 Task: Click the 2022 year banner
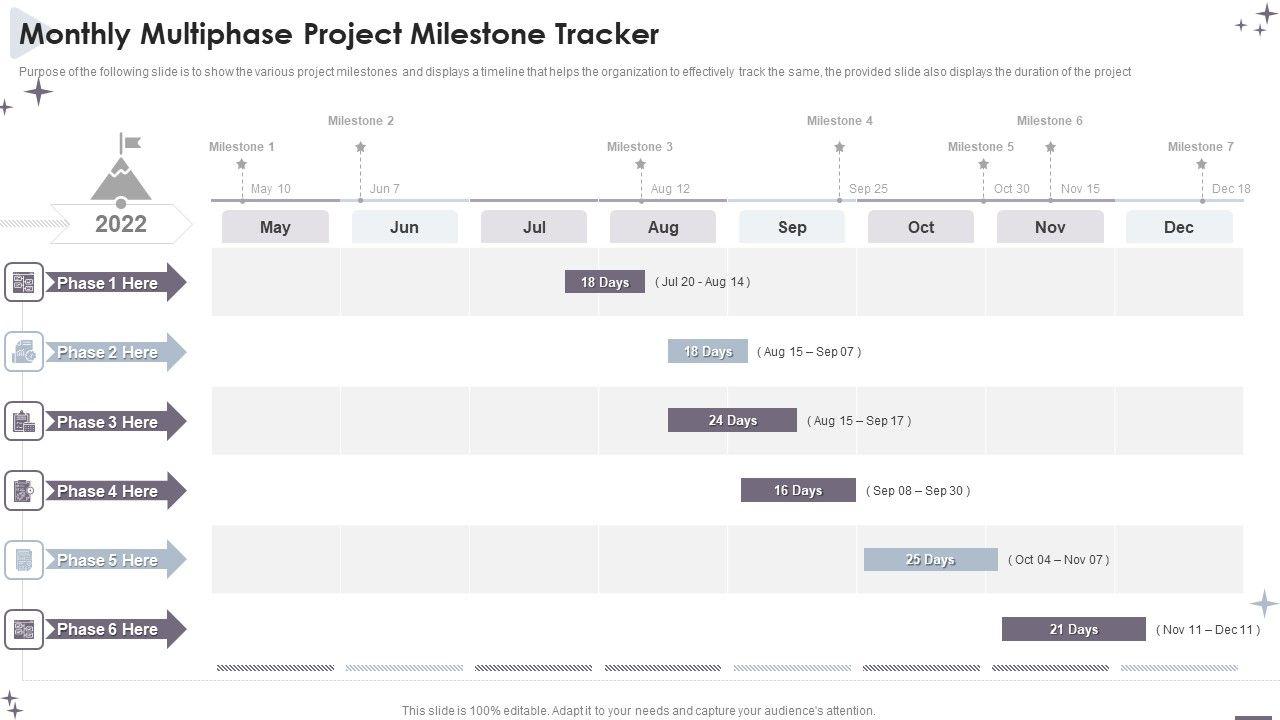(121, 224)
